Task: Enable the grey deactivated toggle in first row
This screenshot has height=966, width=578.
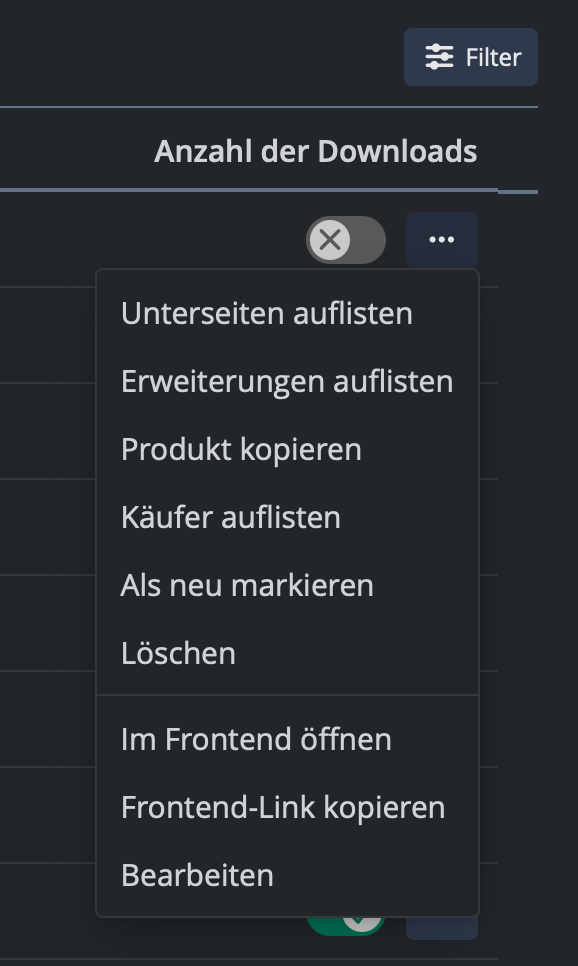Action: point(346,240)
